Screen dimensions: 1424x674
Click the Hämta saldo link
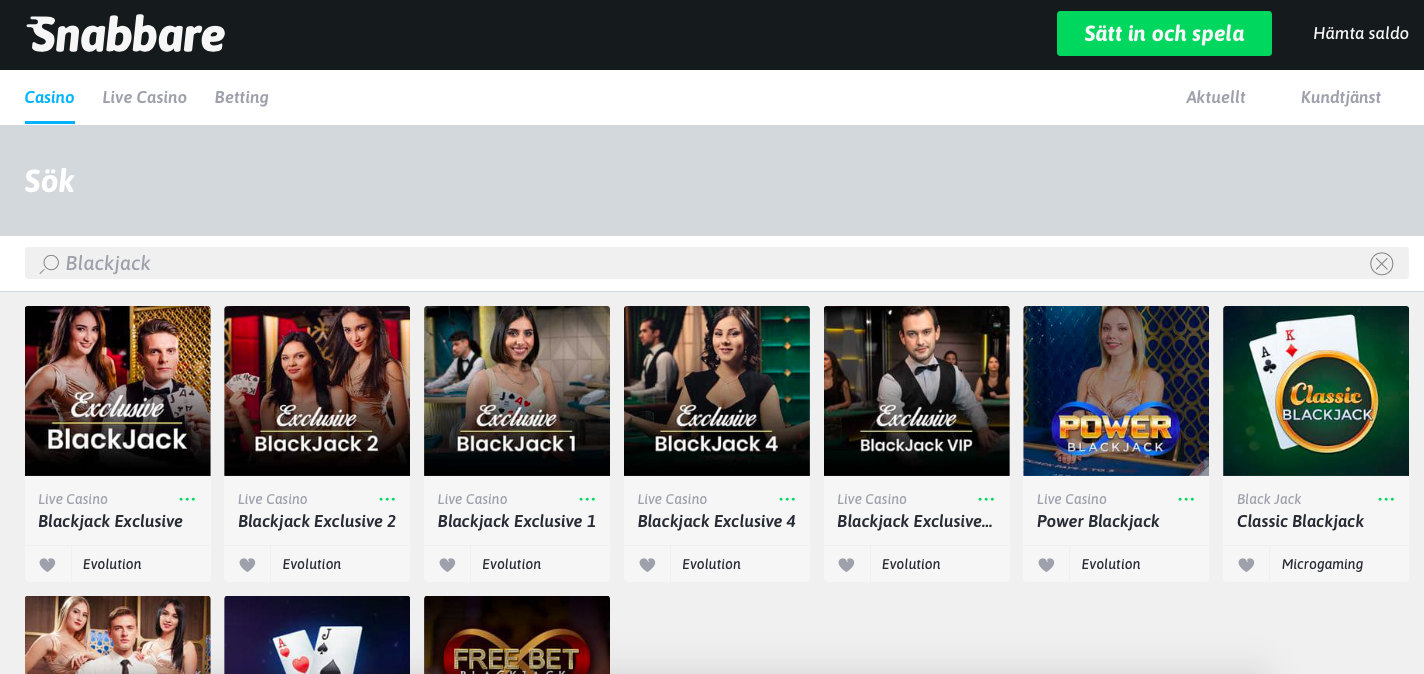tap(1360, 34)
